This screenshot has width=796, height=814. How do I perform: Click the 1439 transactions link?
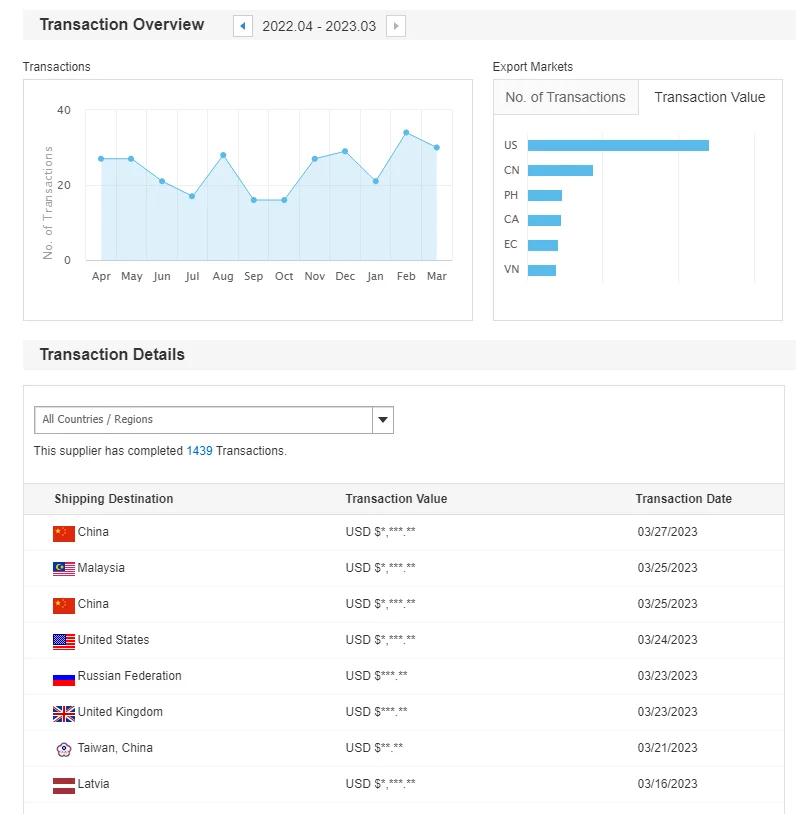click(199, 451)
